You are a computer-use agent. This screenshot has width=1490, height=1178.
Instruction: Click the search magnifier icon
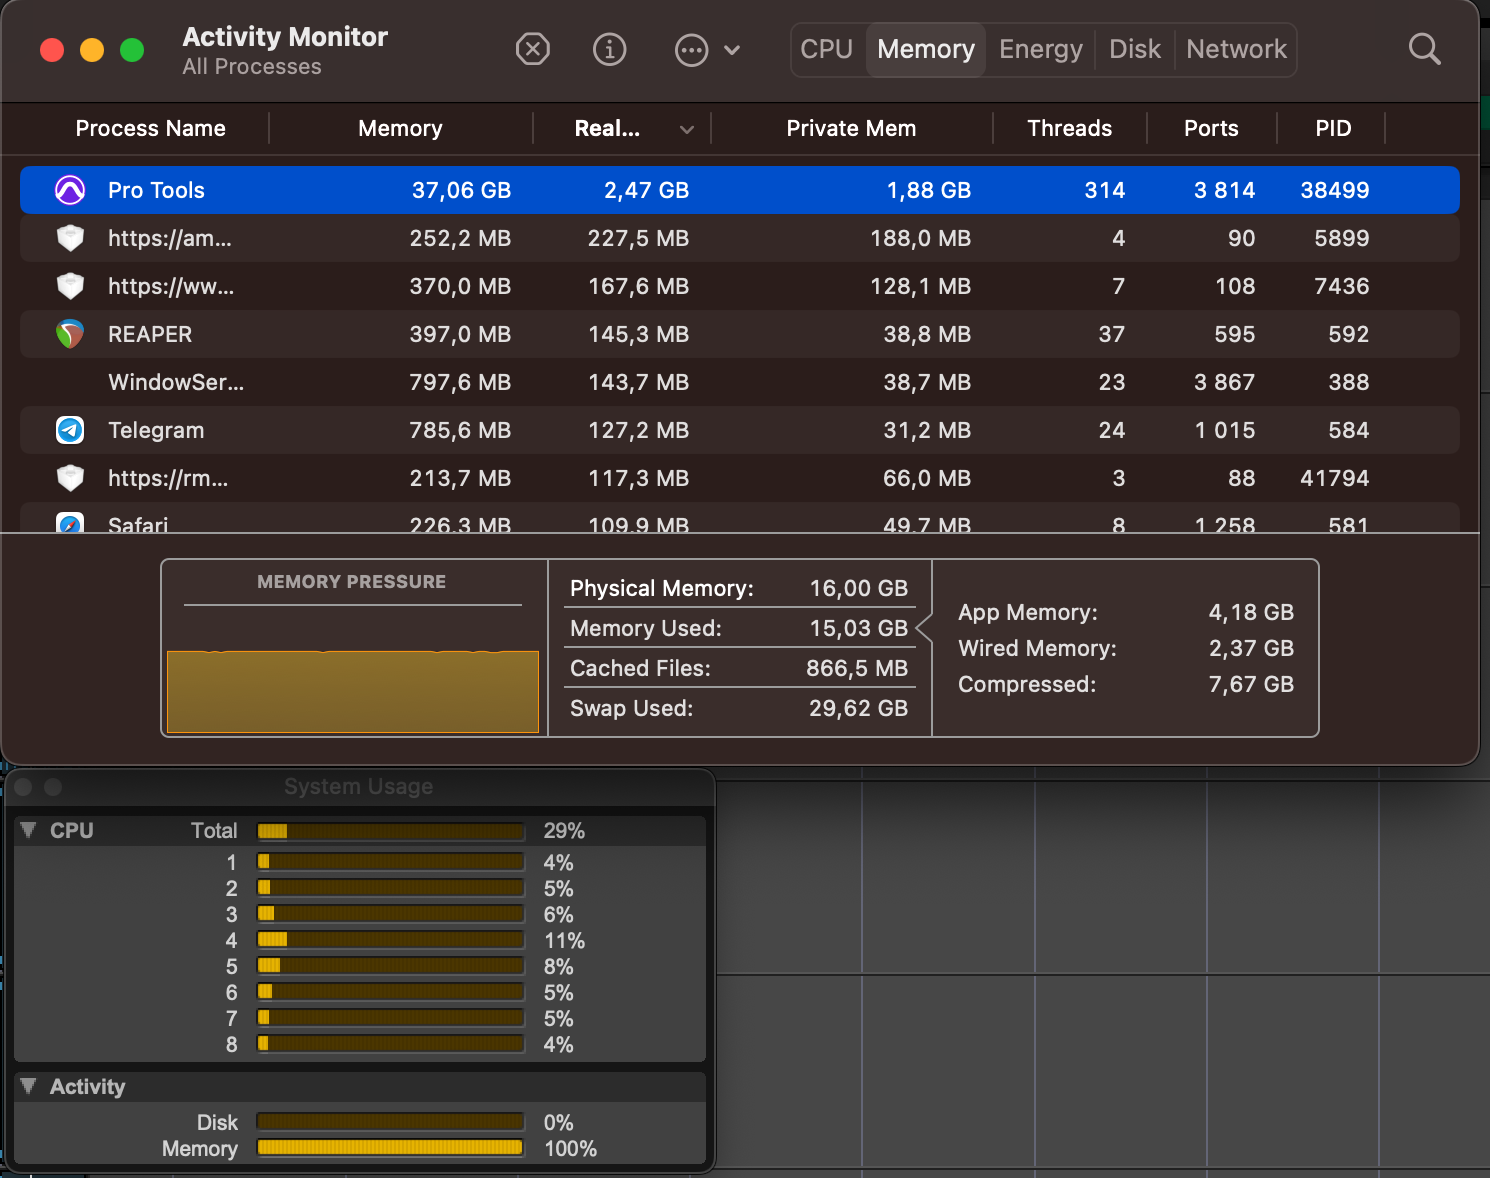tap(1424, 49)
